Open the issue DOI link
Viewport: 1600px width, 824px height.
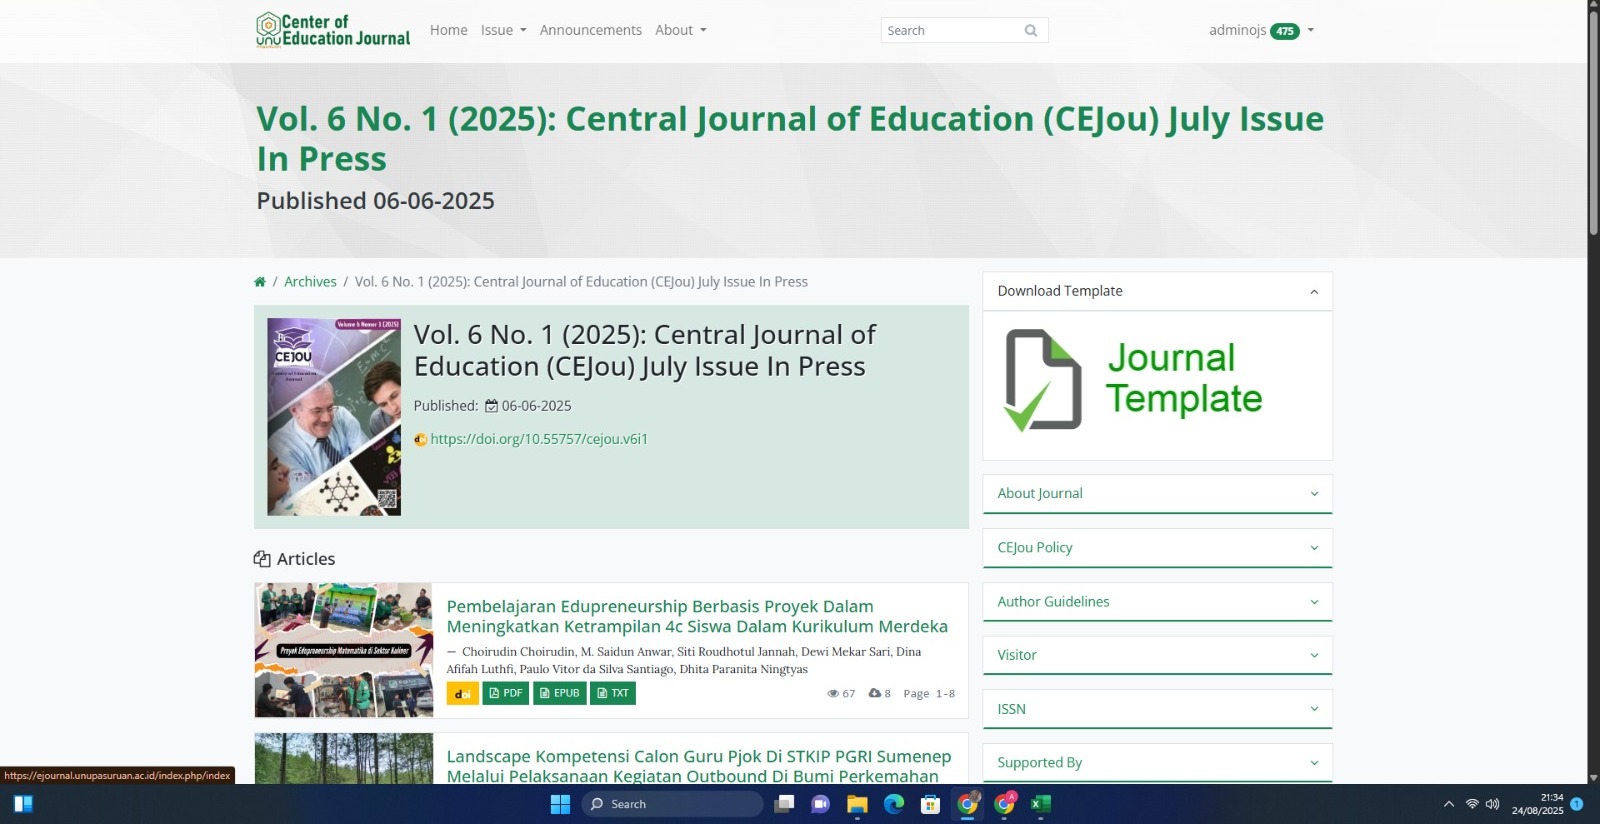(539, 439)
